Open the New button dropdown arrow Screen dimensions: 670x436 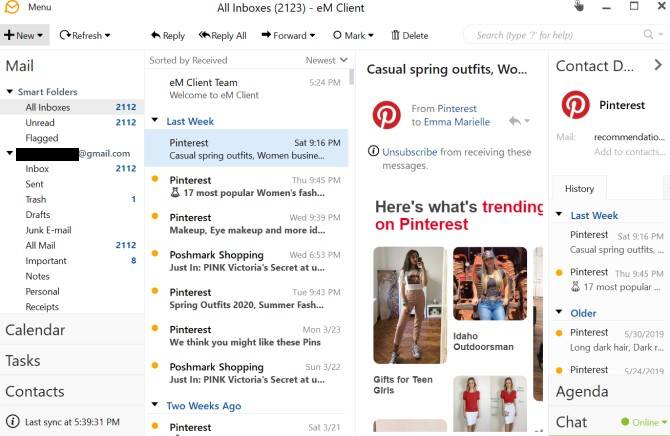coord(40,36)
